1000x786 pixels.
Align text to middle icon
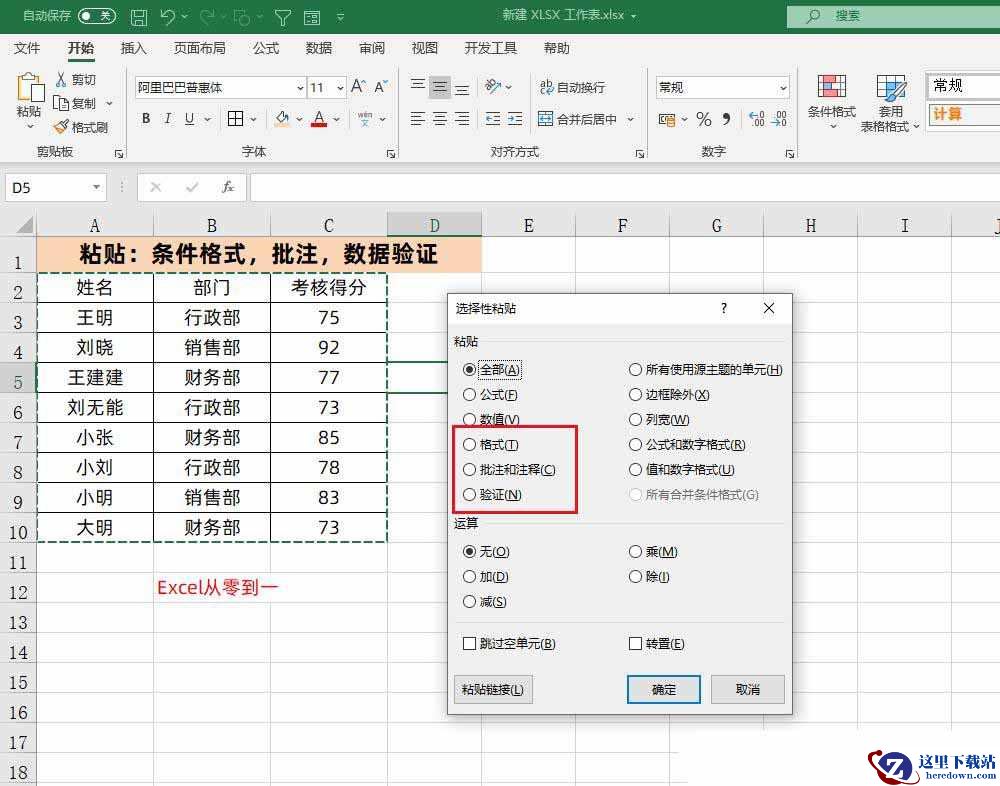[x=440, y=86]
